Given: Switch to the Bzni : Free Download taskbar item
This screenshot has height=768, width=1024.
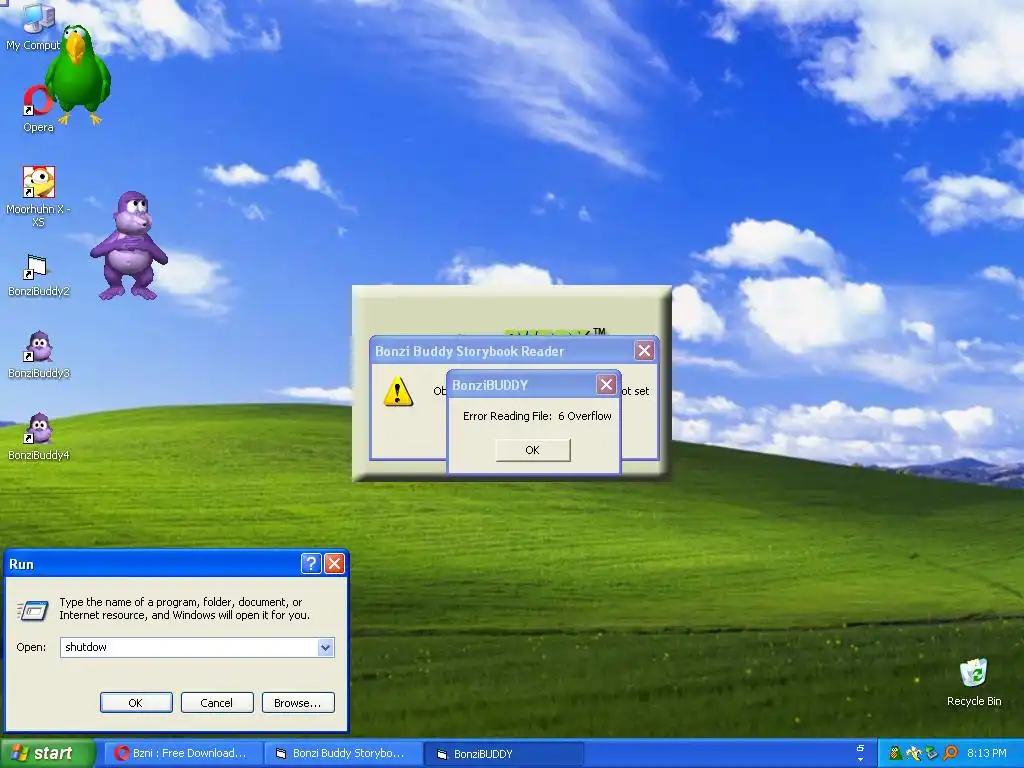Looking at the screenshot, I should [x=184, y=754].
